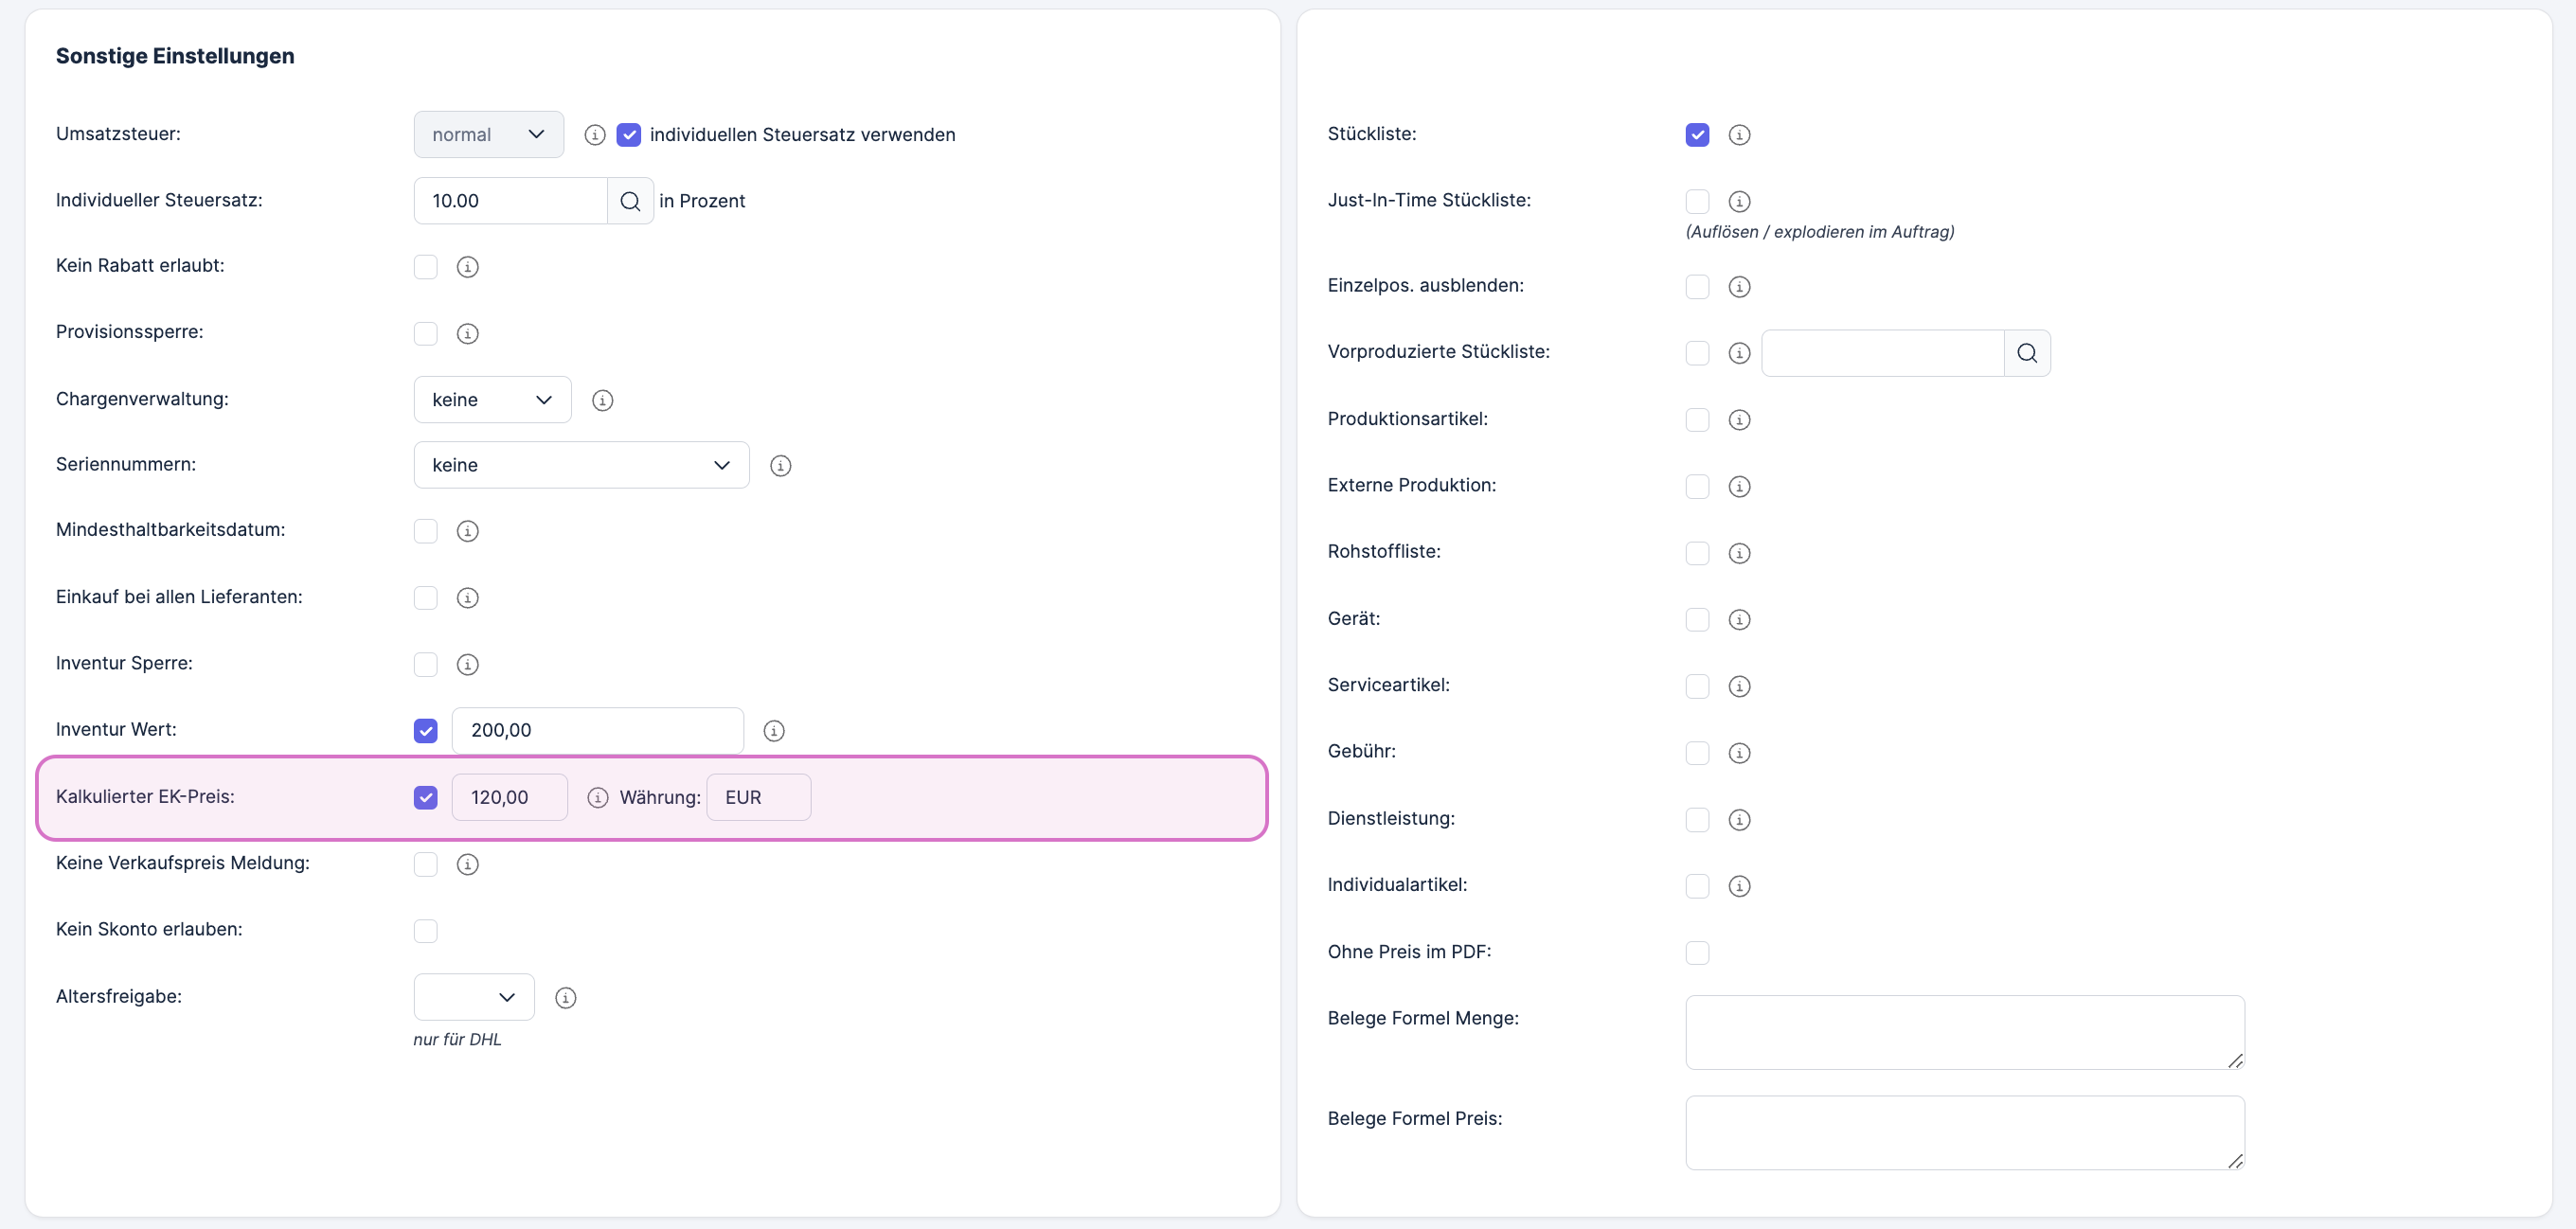2576x1229 pixels.
Task: Focus the Belege Formel Menge textarea
Action: (1964, 1032)
